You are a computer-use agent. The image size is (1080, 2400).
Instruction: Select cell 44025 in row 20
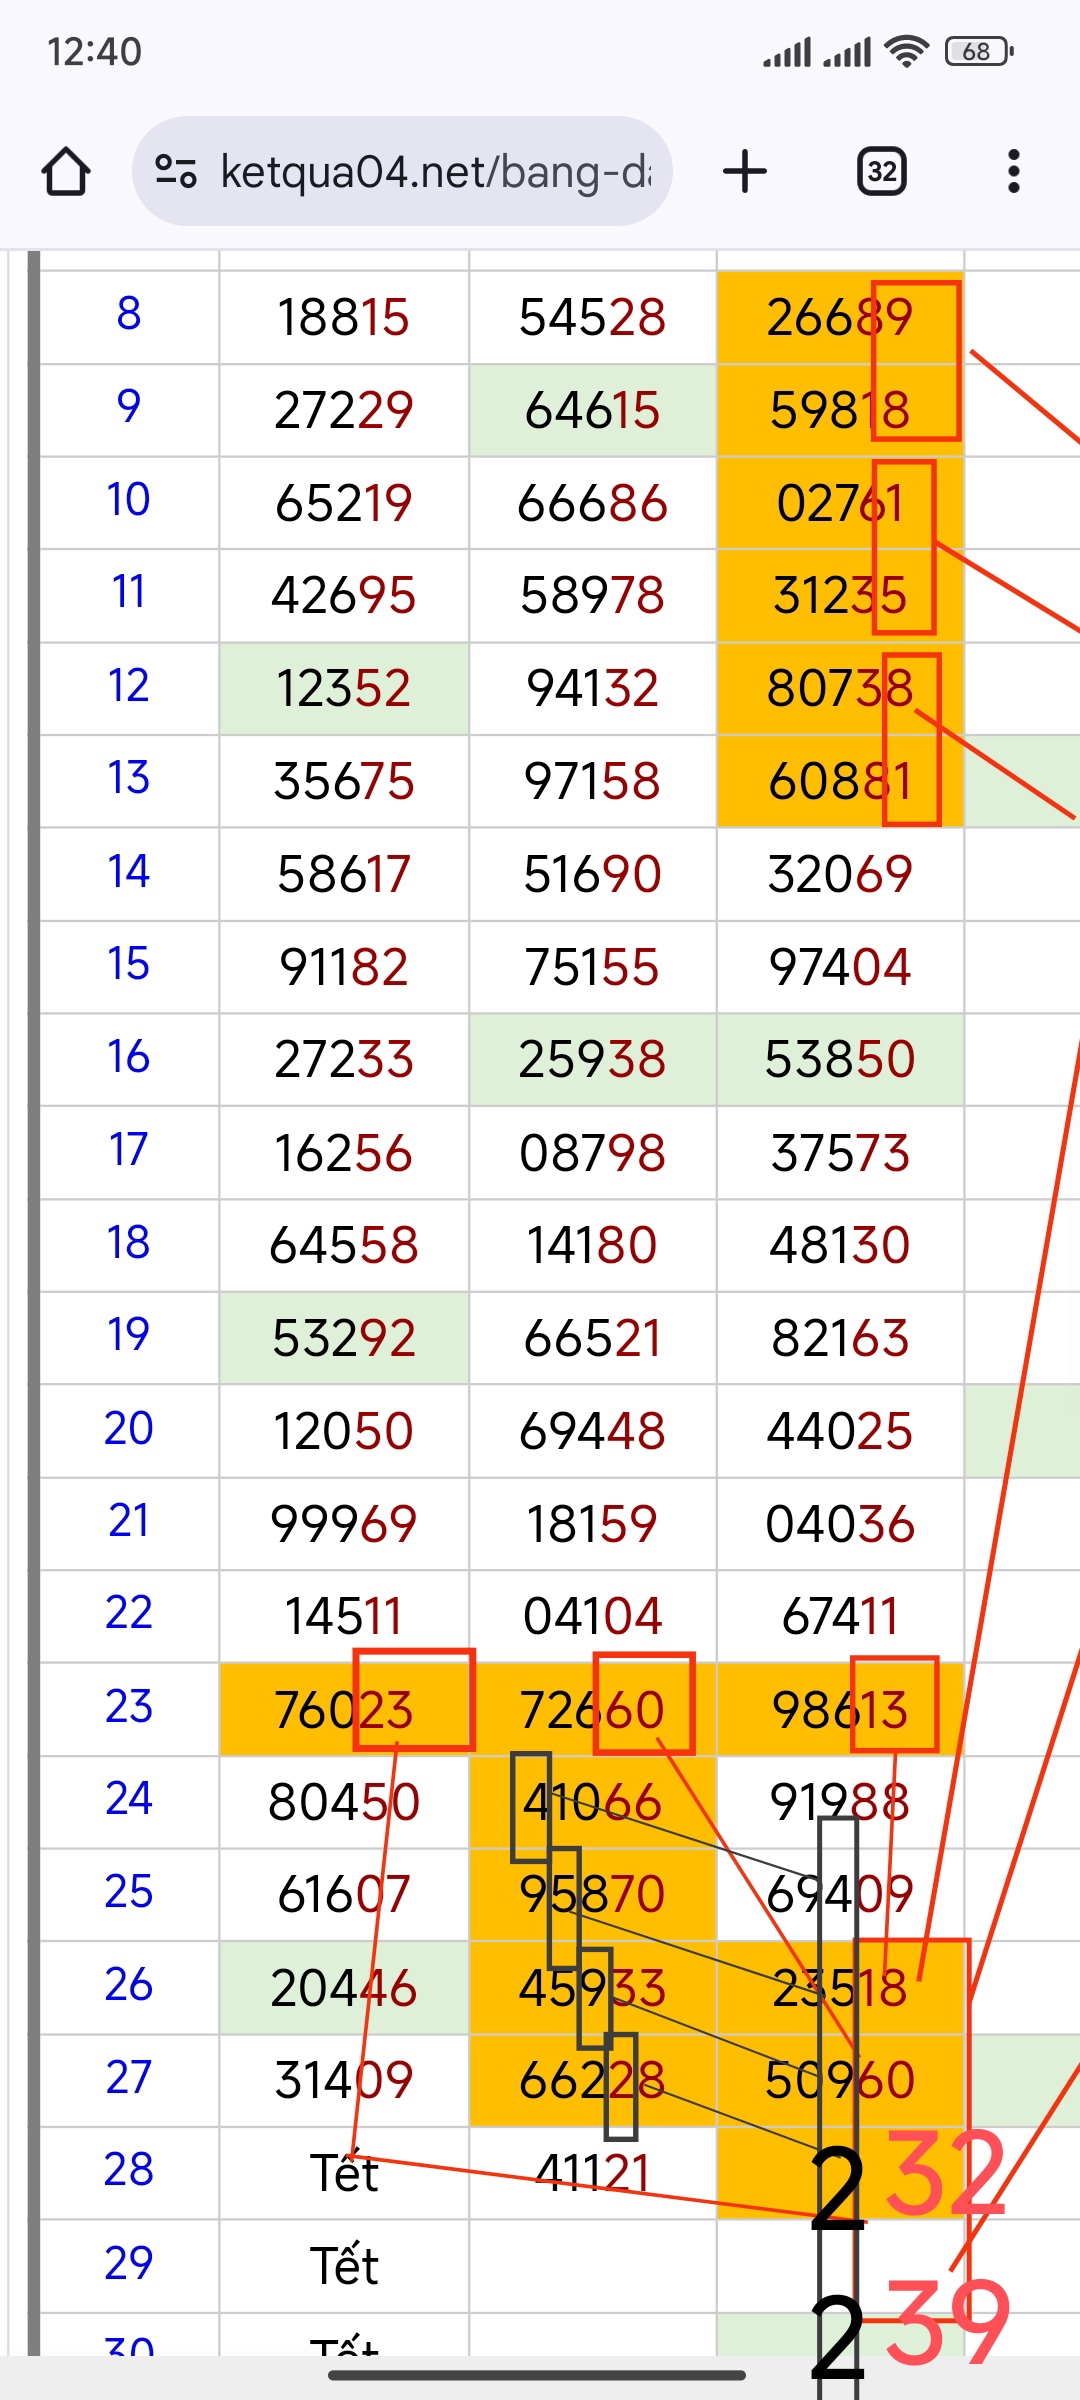(840, 1431)
